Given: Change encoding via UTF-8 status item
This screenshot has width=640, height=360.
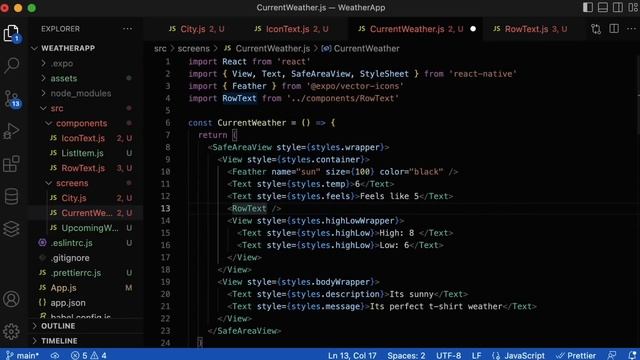Looking at the screenshot, I should click(449, 356).
